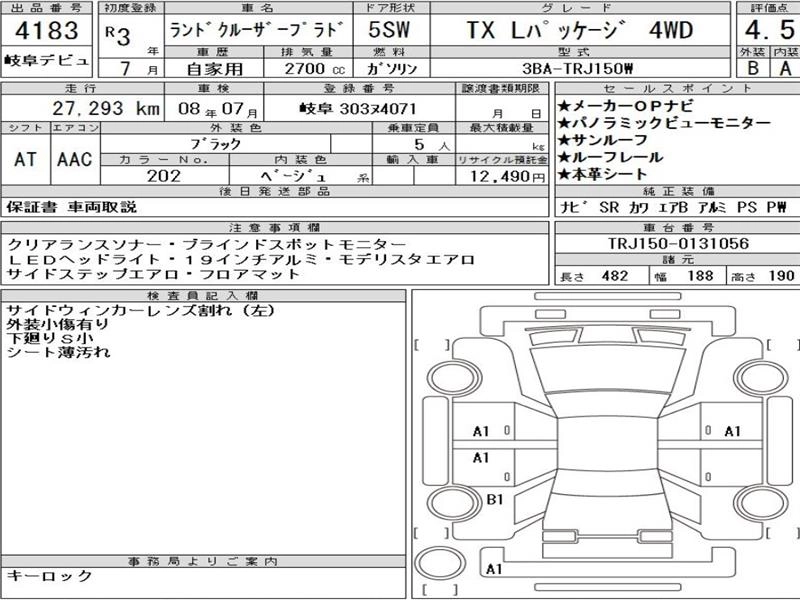Select the exterior grade B

coord(753,68)
